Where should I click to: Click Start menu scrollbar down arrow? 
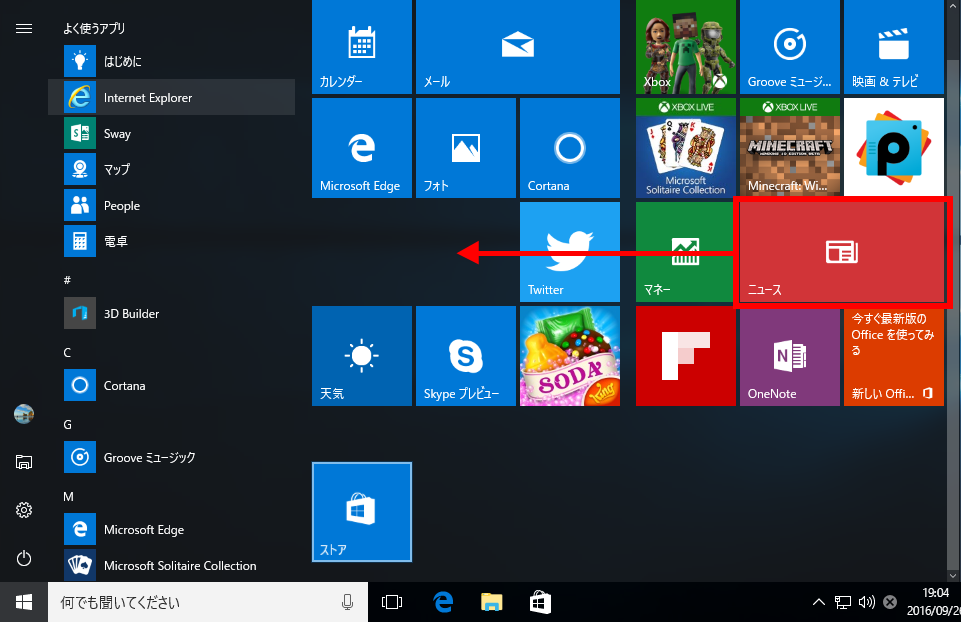click(952, 575)
